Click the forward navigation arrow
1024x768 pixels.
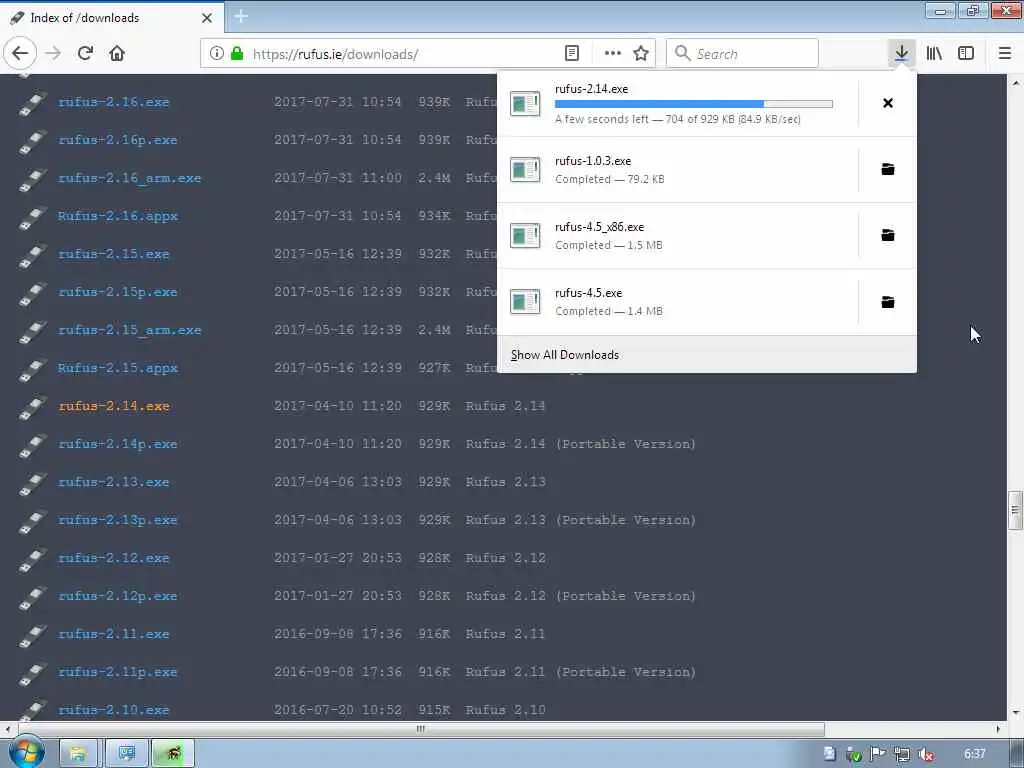pos(54,54)
